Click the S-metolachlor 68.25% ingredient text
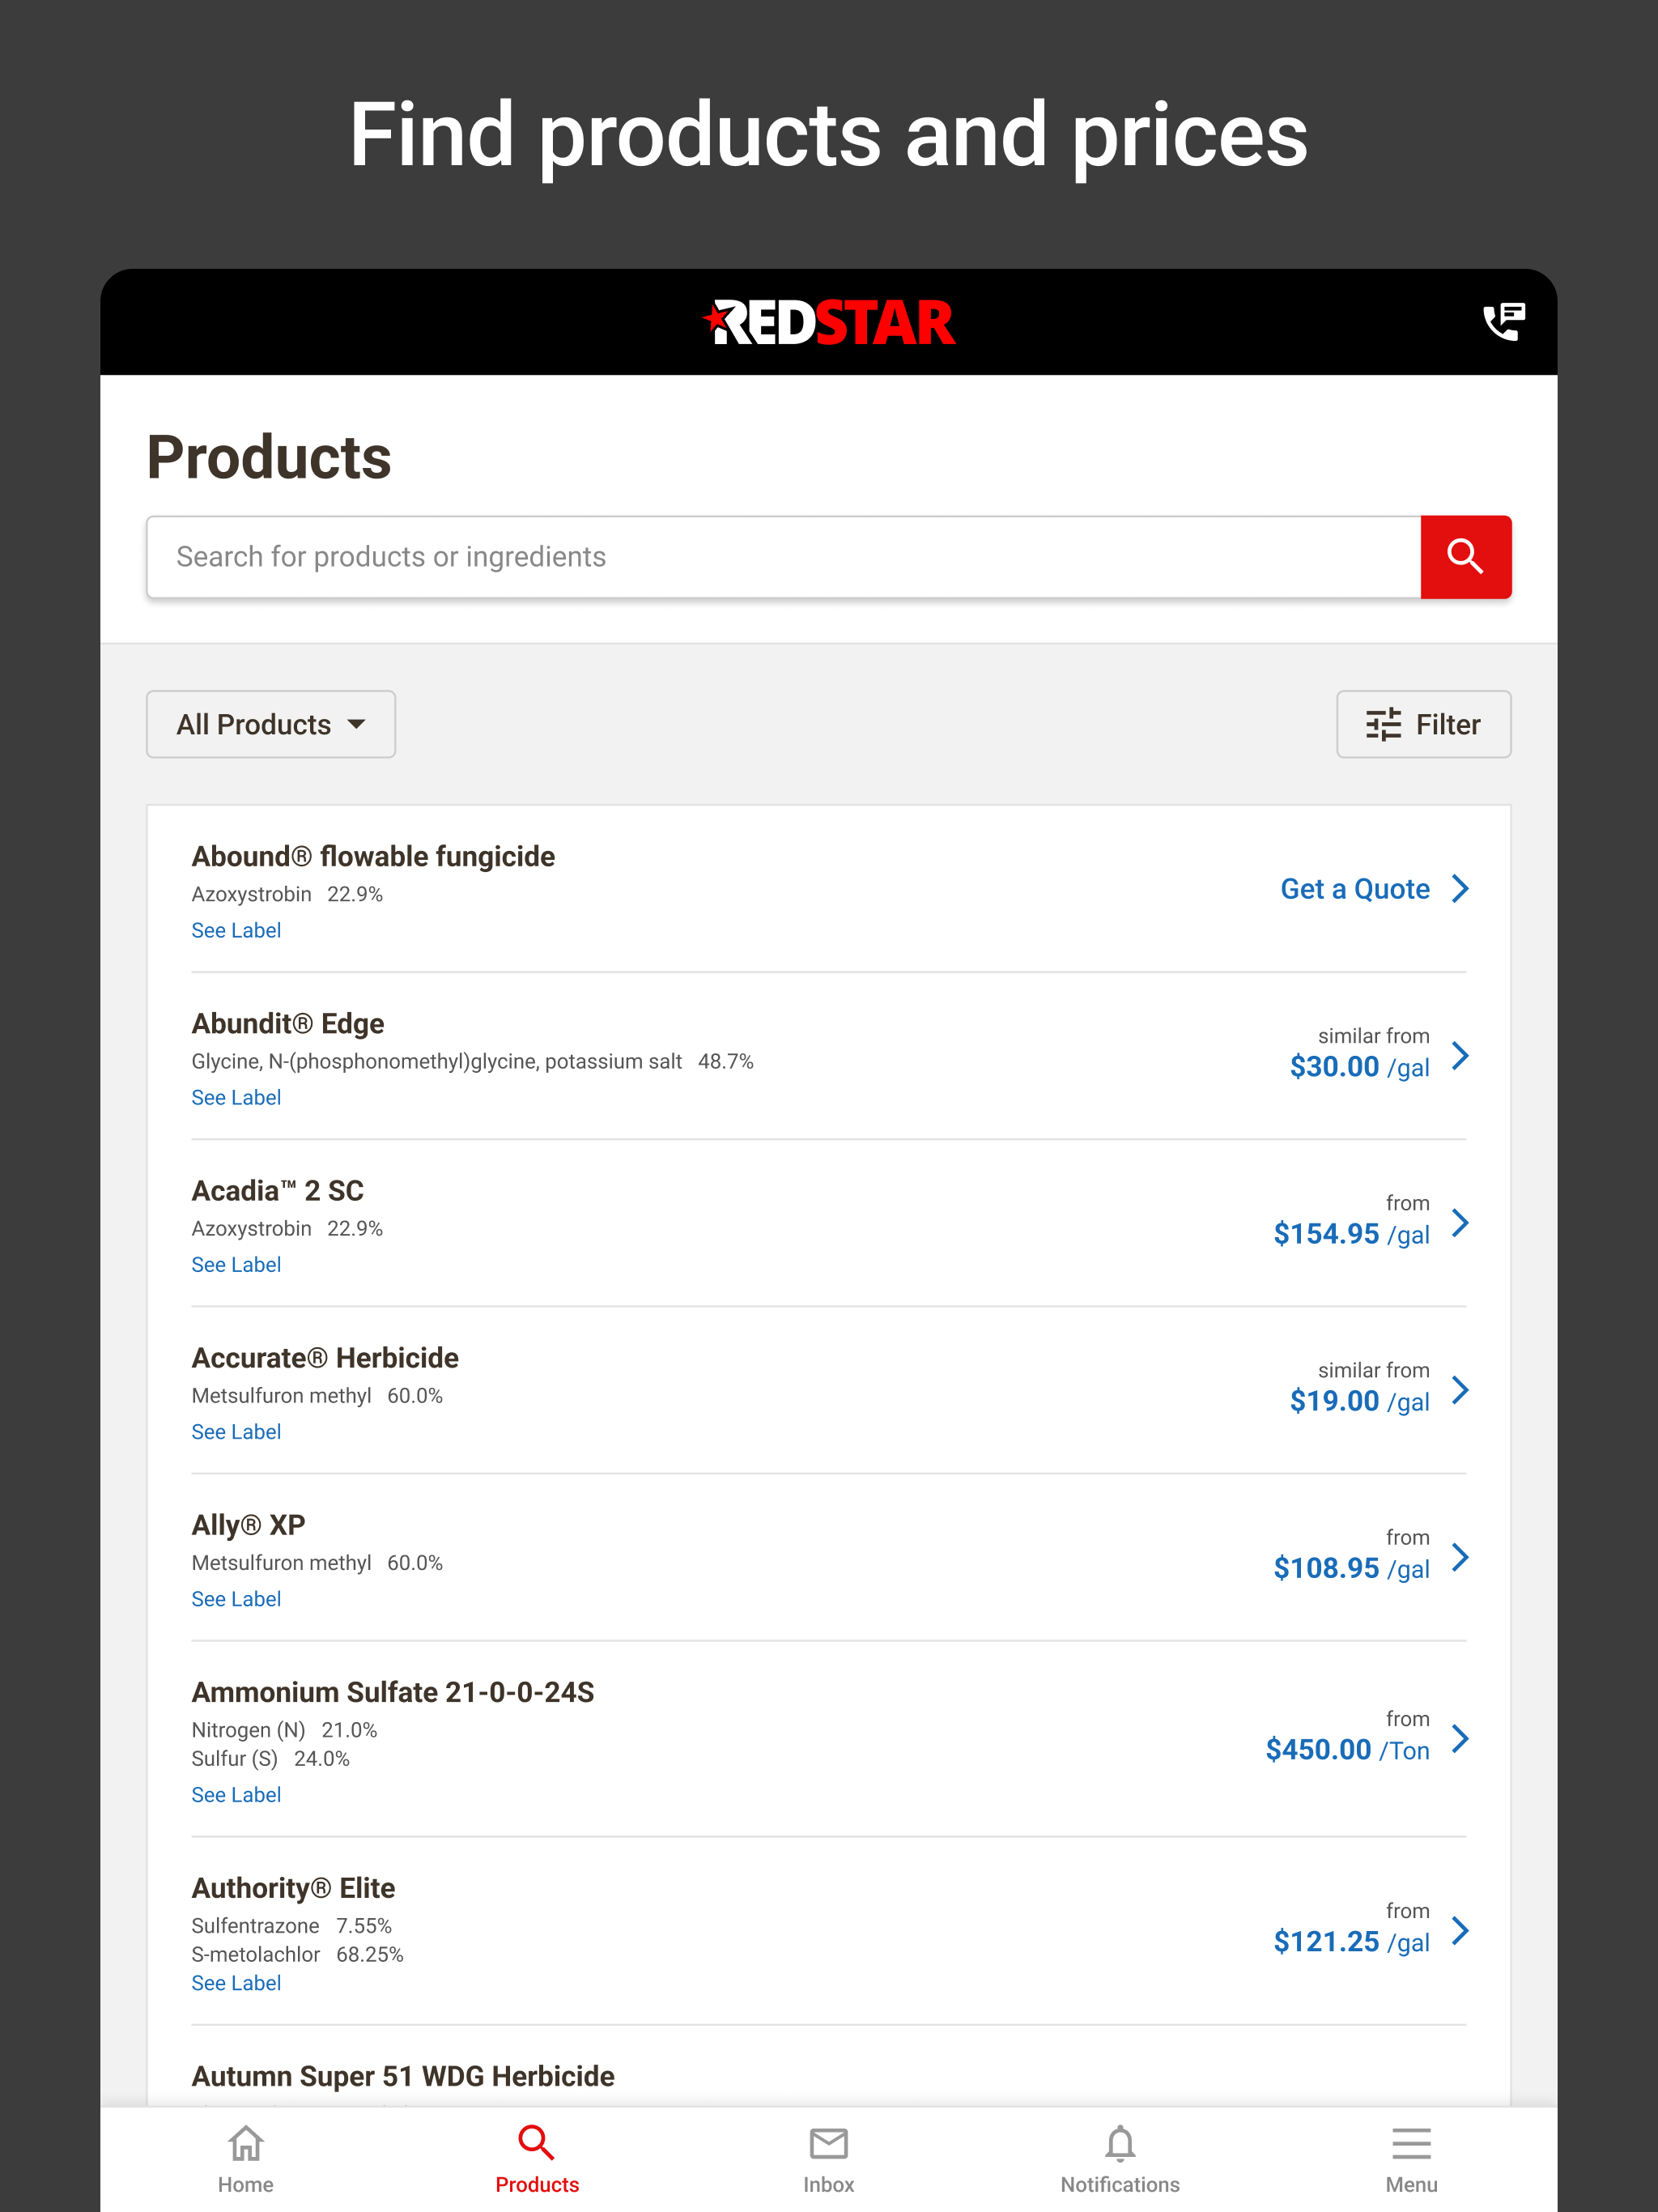 (x=297, y=1954)
